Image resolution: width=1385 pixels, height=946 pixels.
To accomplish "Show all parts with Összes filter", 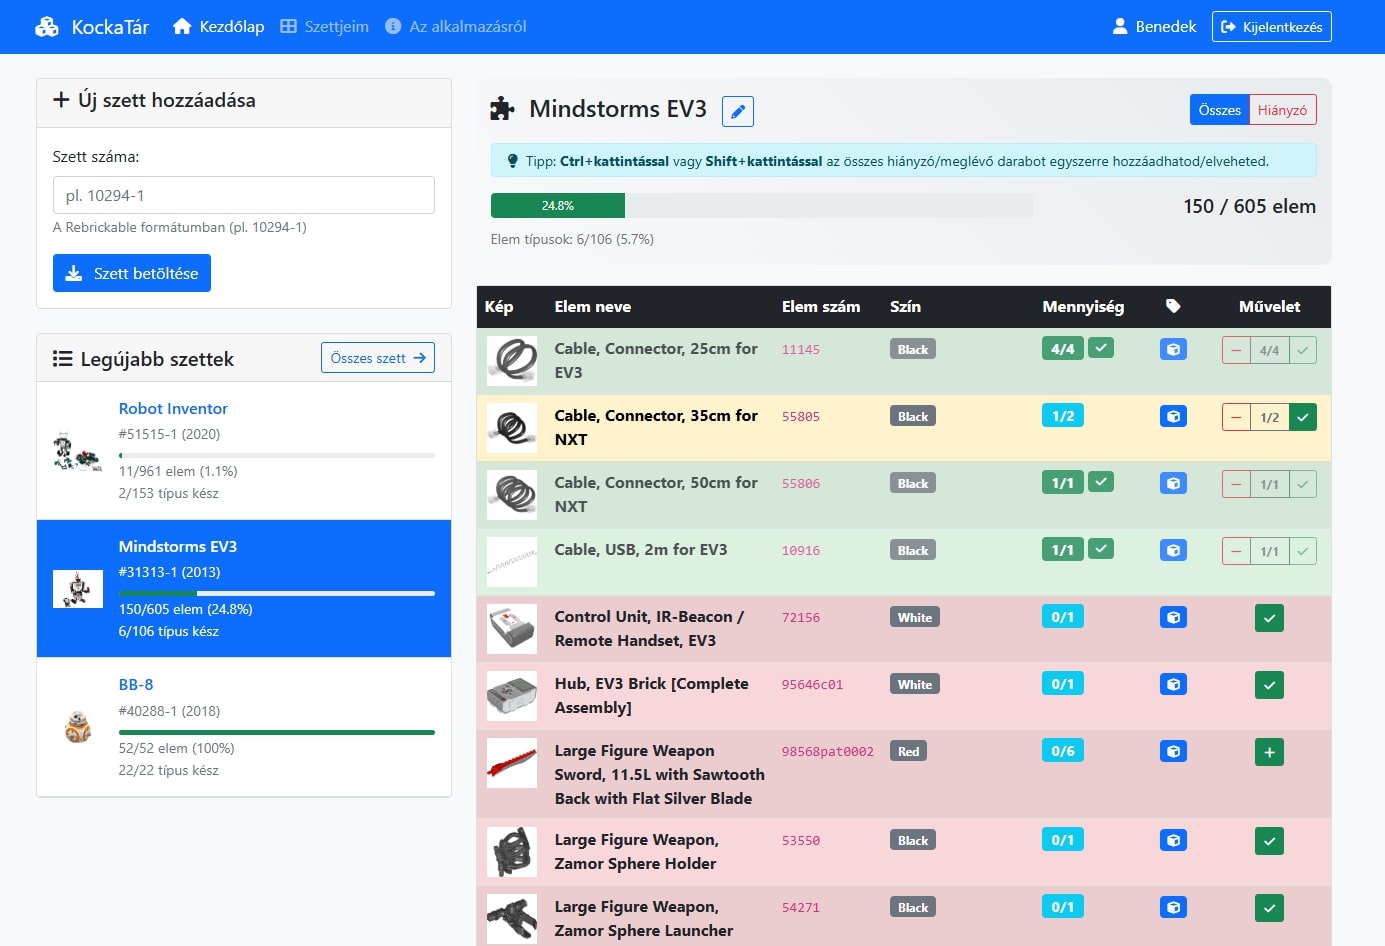I will (1219, 110).
